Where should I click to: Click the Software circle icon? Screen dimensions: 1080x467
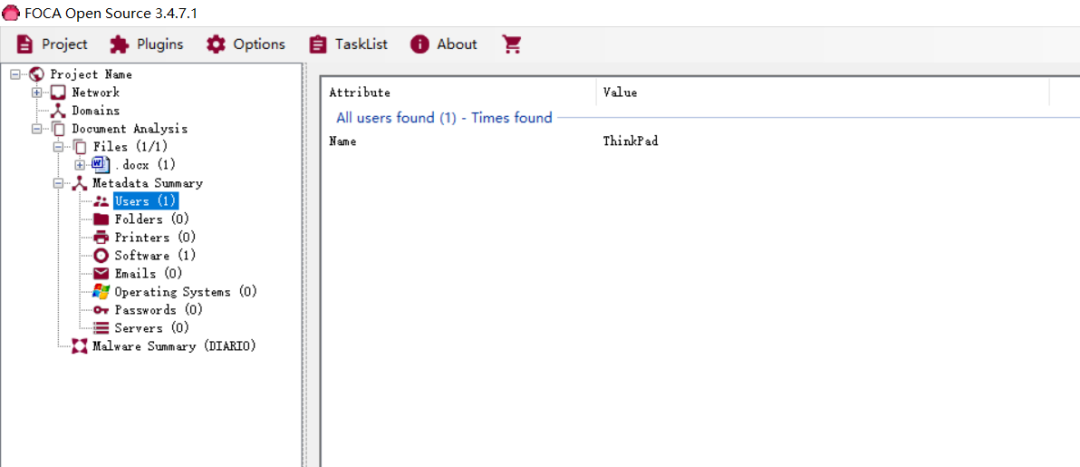coord(101,256)
